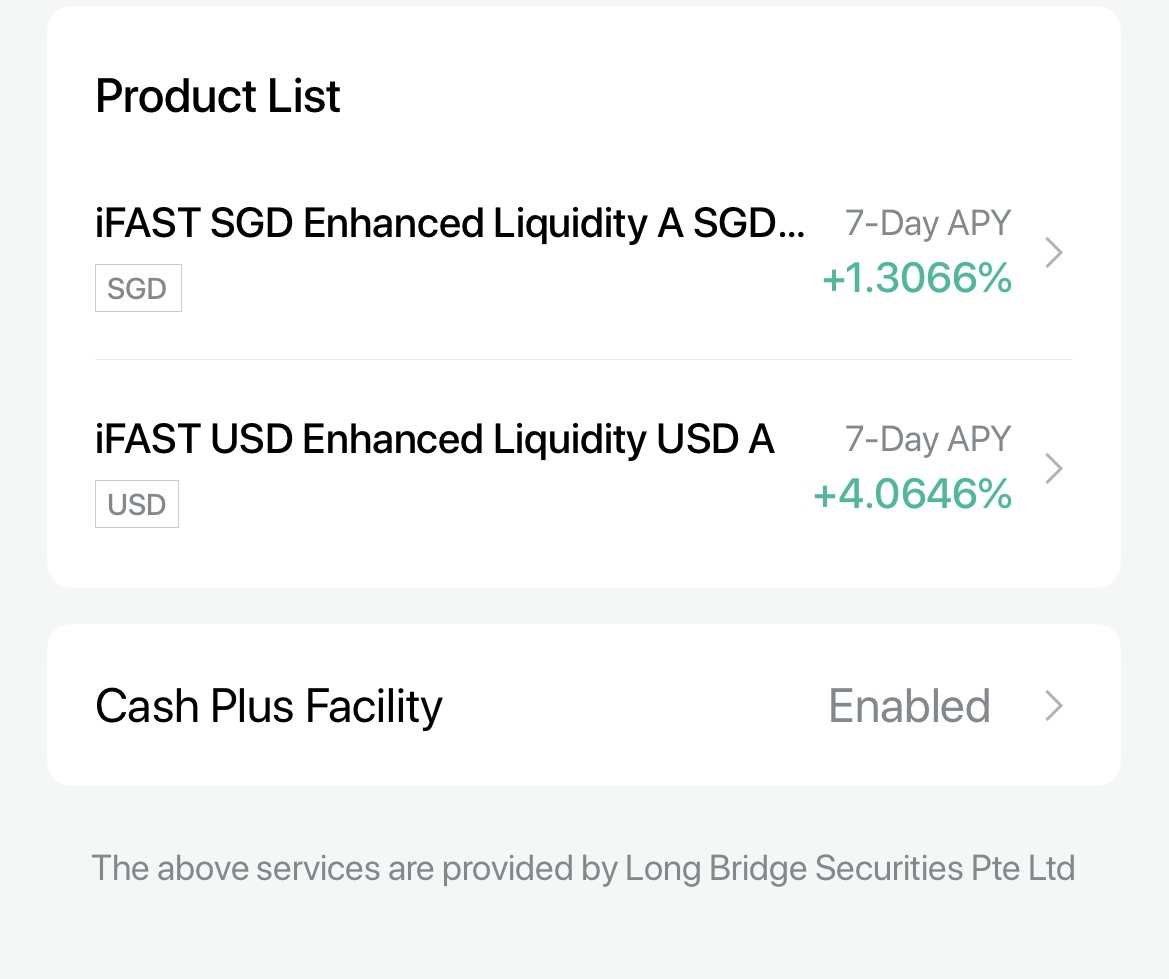Click the Enabled status label
The image size is (1169, 979).
pos(909,706)
